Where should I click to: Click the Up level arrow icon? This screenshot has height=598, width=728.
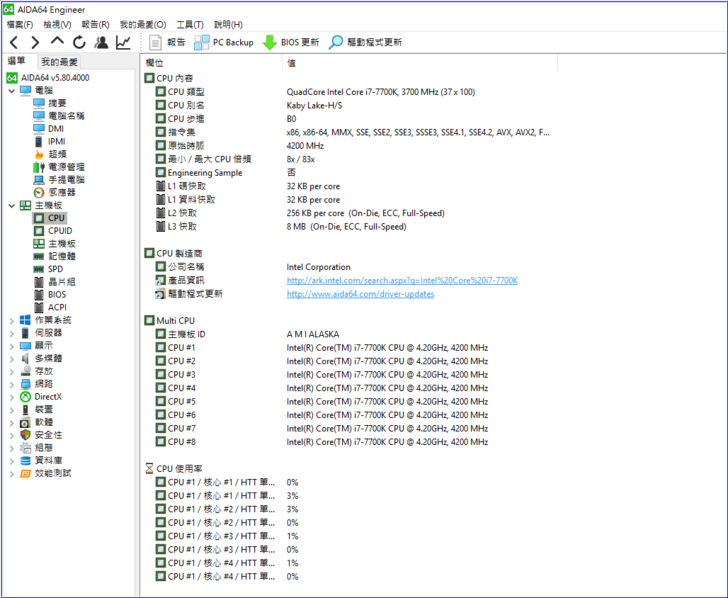coord(57,43)
